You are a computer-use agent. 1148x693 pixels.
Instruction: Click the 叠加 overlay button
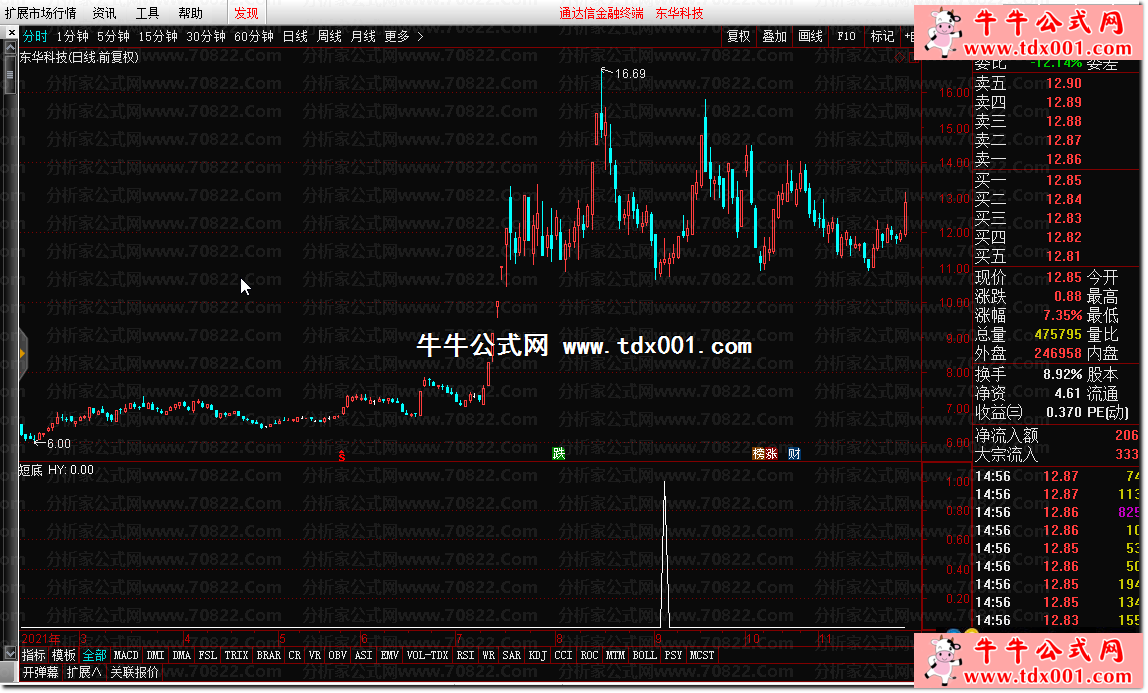(x=775, y=36)
